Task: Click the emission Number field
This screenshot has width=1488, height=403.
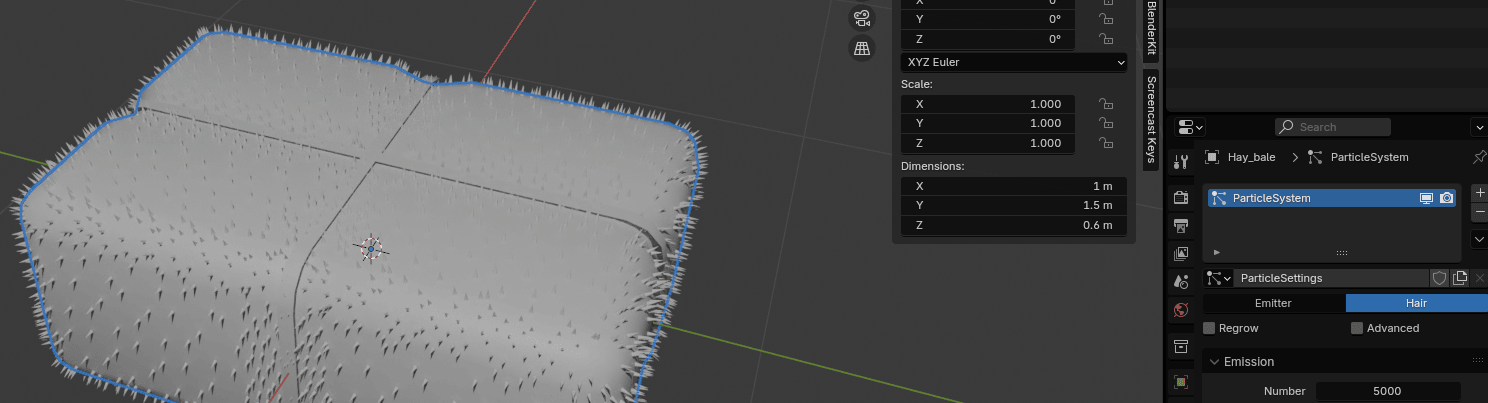Action: point(1386,391)
